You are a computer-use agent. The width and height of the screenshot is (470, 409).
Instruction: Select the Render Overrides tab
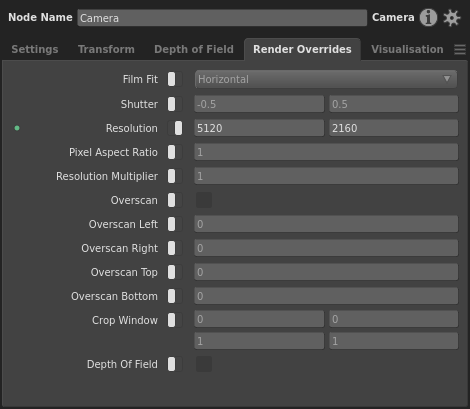click(x=302, y=49)
